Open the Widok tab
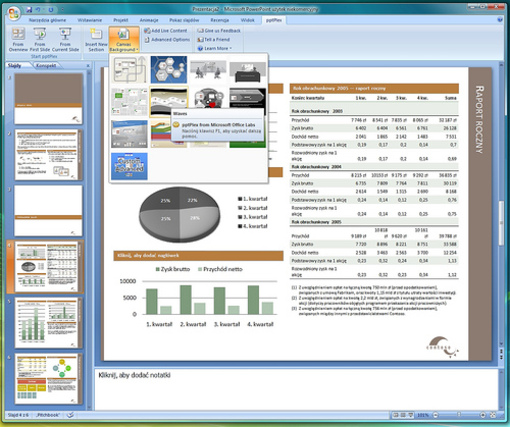 coord(247,20)
